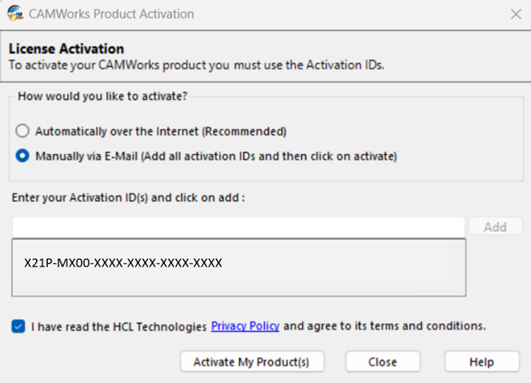Viewport: 531px width, 383px height.
Task: Click the 'CAMWorks Product Activation' title bar text
Action: (111, 14)
